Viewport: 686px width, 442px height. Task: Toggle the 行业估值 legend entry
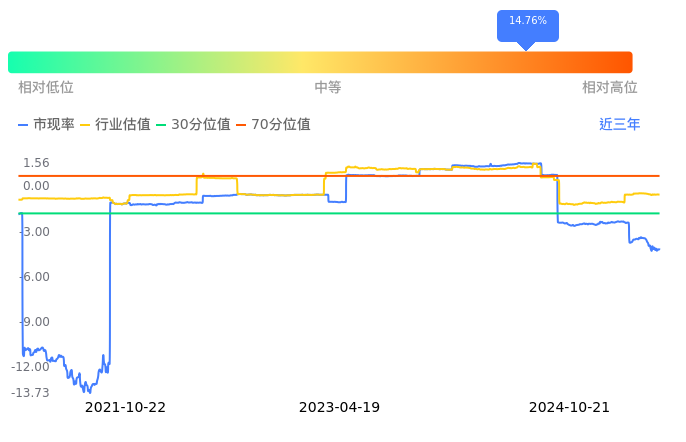click(x=115, y=125)
